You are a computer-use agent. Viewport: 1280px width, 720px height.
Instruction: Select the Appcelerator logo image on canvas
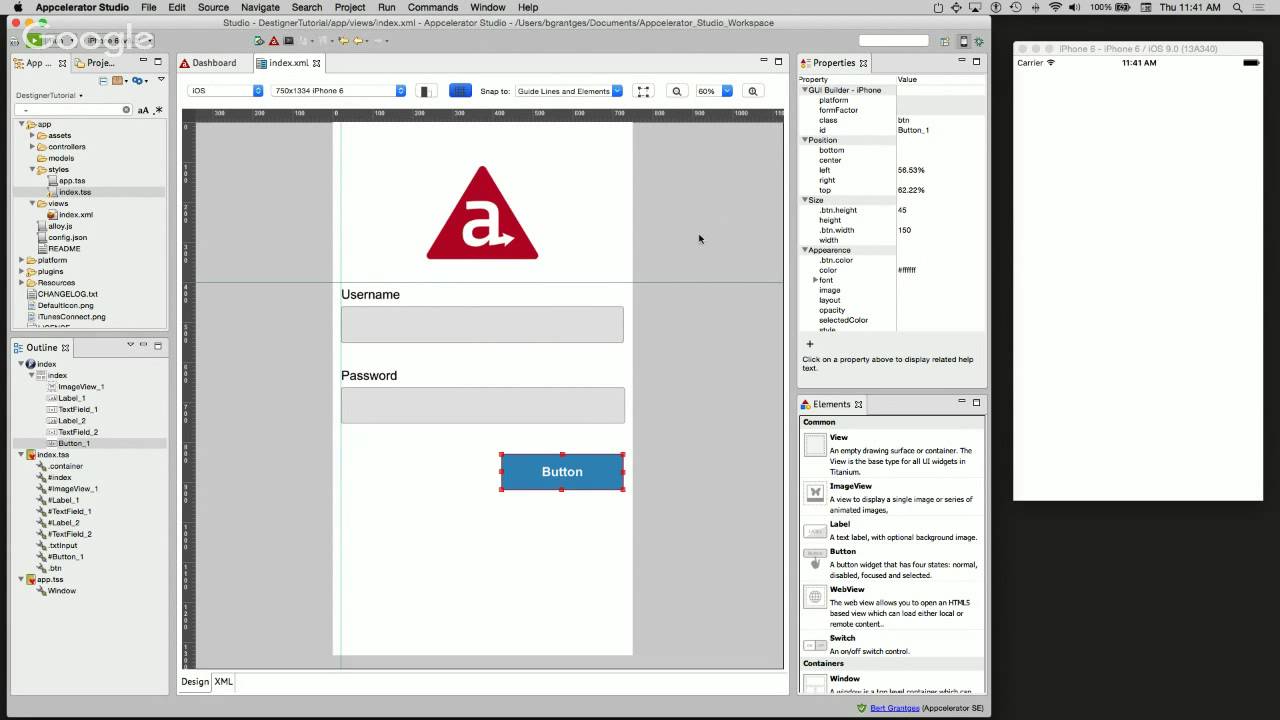pyautogui.click(x=482, y=213)
